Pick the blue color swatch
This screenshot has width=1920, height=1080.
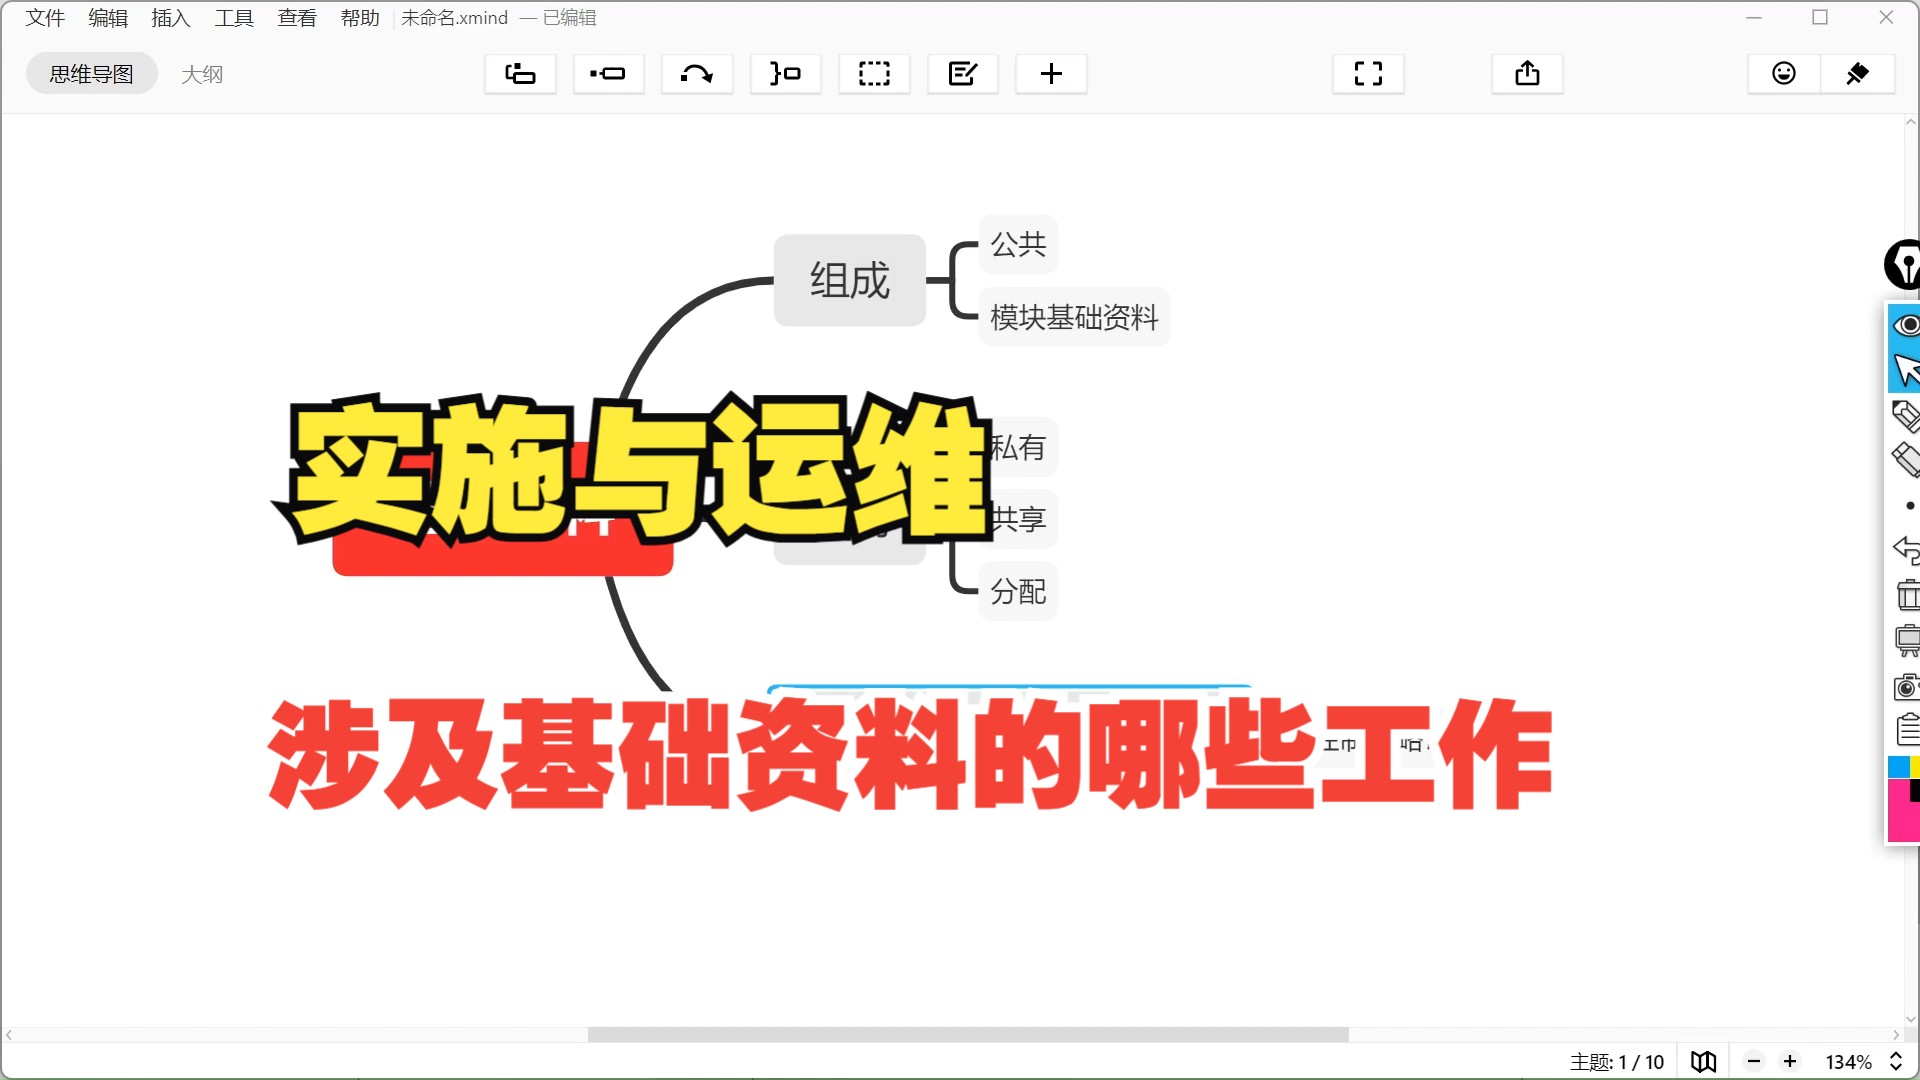click(1899, 767)
